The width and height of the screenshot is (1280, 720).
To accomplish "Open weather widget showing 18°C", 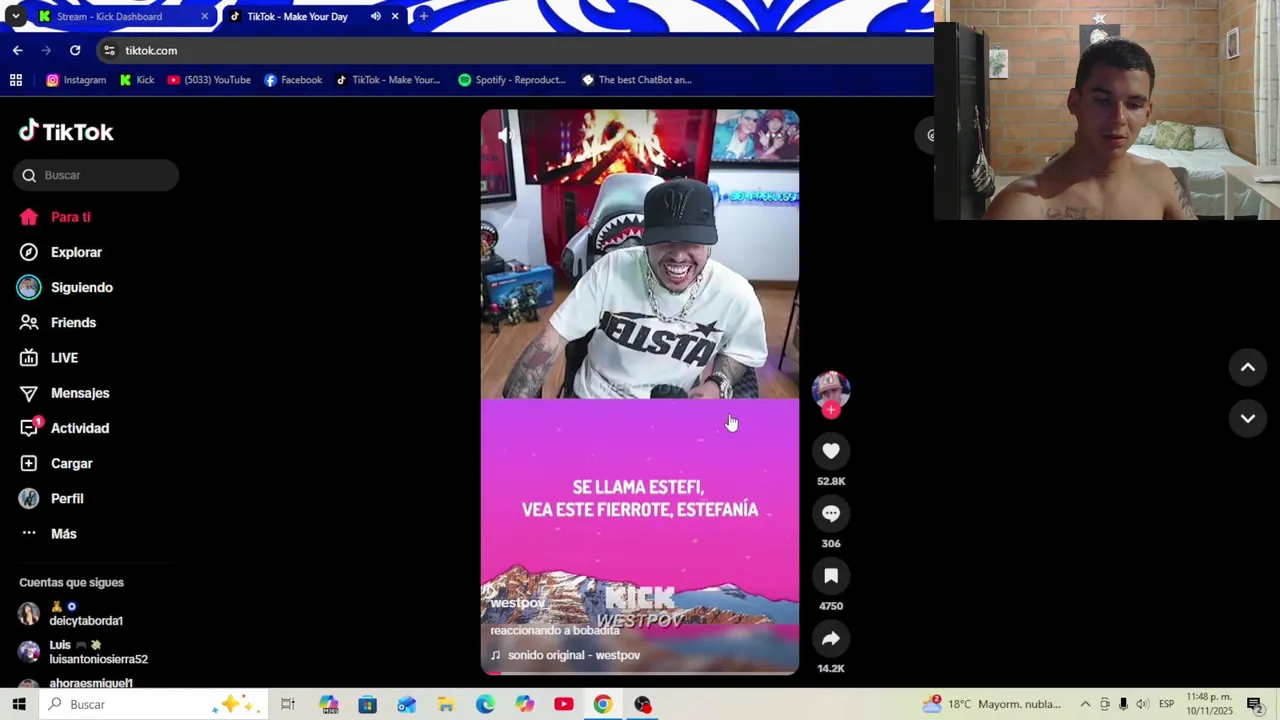I will [x=991, y=704].
